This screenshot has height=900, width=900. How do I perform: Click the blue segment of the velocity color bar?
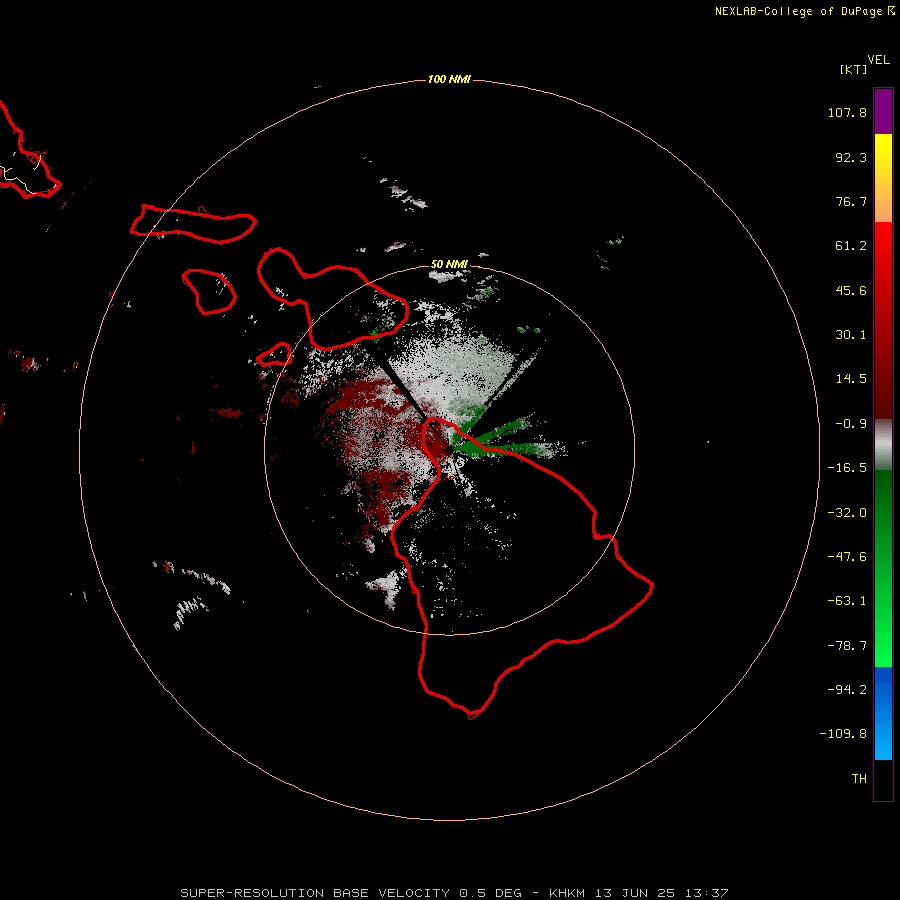click(883, 713)
